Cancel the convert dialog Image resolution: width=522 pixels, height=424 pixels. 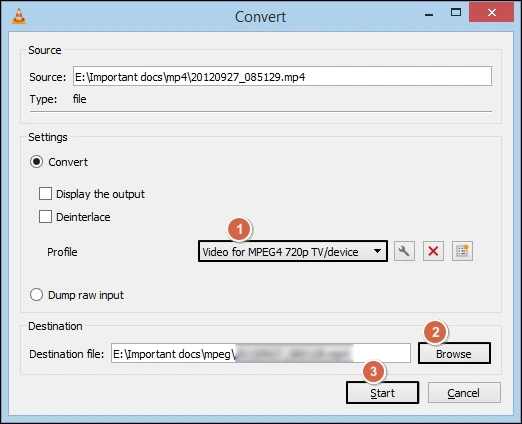click(x=464, y=393)
